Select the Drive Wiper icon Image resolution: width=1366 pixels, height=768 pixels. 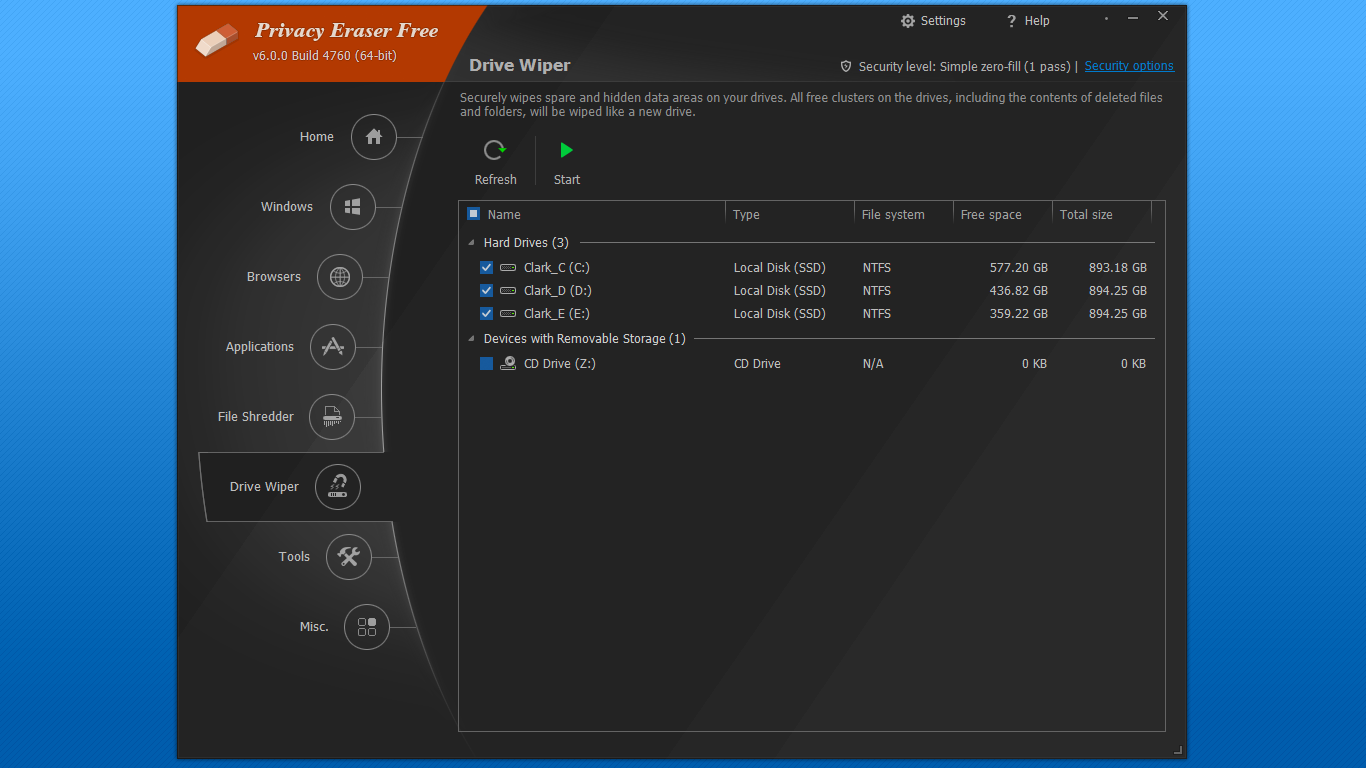tap(337, 487)
